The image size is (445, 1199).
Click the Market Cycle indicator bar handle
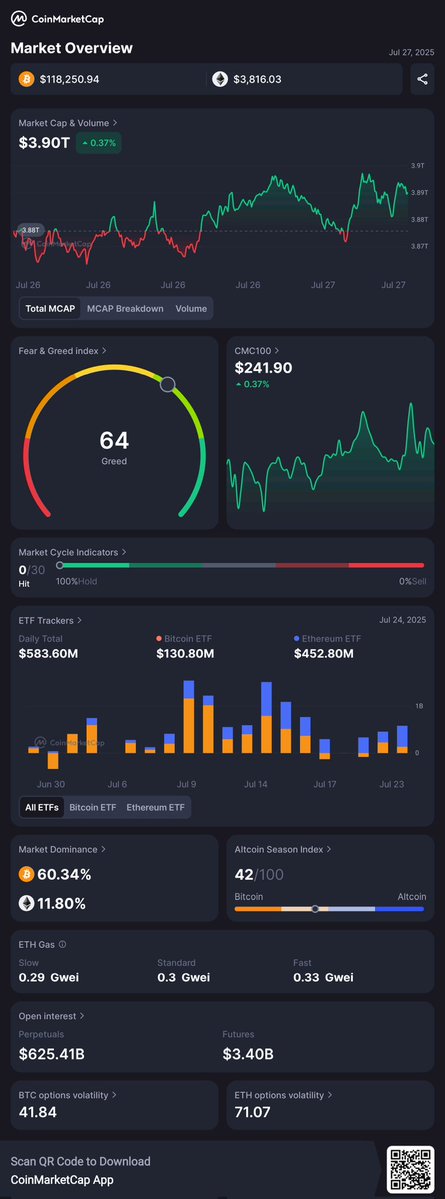point(60,565)
